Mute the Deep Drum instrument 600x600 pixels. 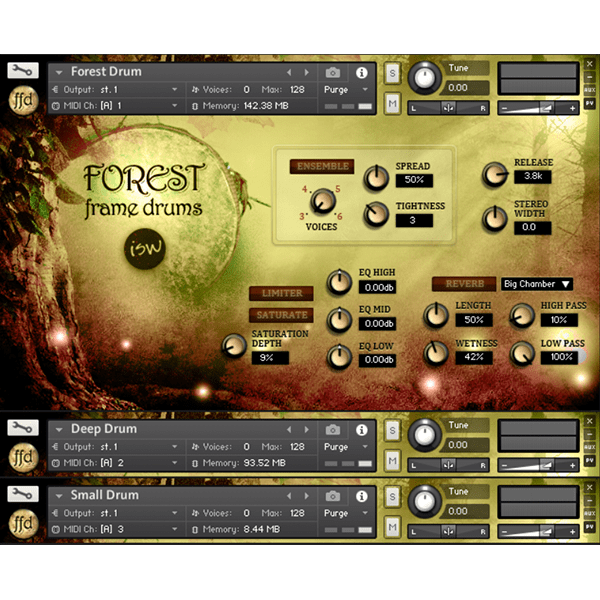[x=392, y=460]
